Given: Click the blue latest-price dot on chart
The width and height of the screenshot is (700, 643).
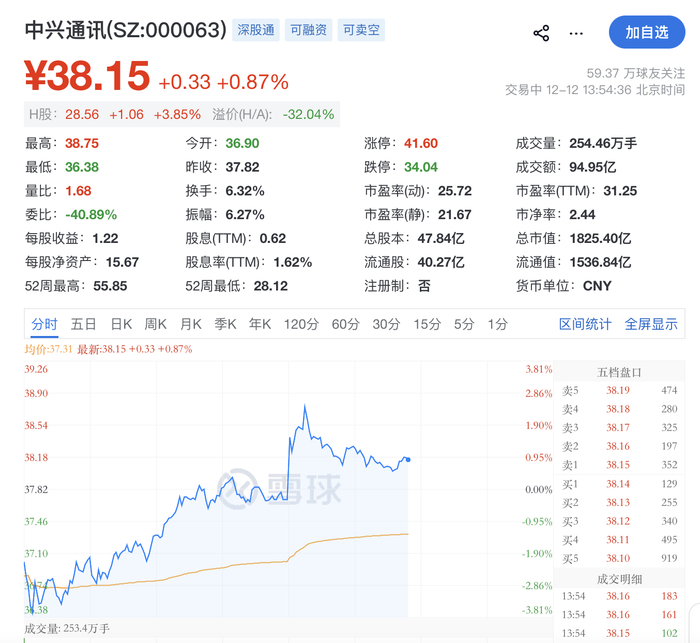Looking at the screenshot, I should tap(408, 459).
